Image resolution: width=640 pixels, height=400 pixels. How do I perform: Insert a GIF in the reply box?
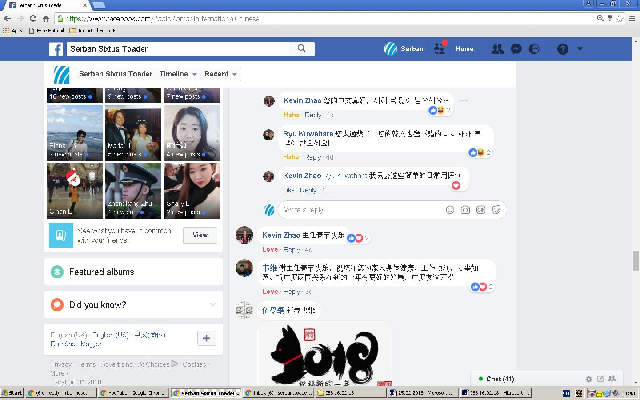pyautogui.click(x=481, y=210)
